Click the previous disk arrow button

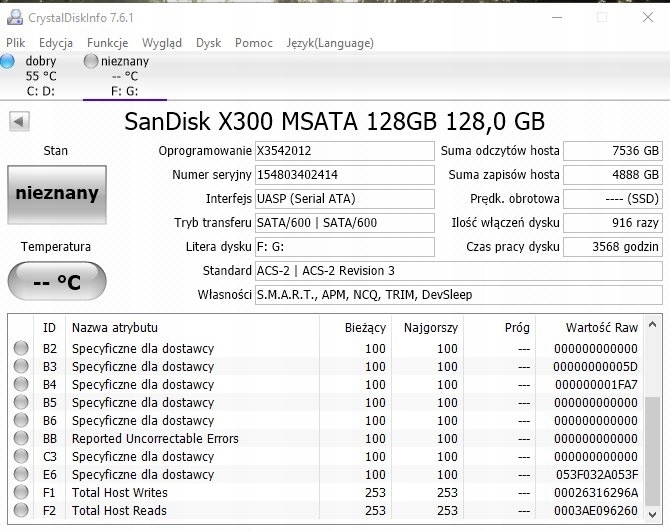19,121
